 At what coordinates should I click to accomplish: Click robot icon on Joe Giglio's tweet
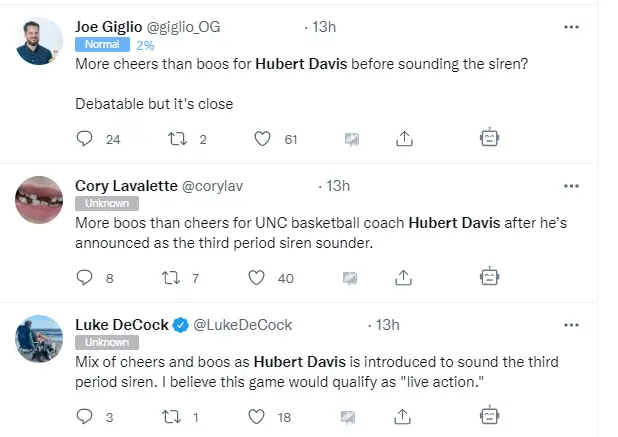(x=489, y=138)
